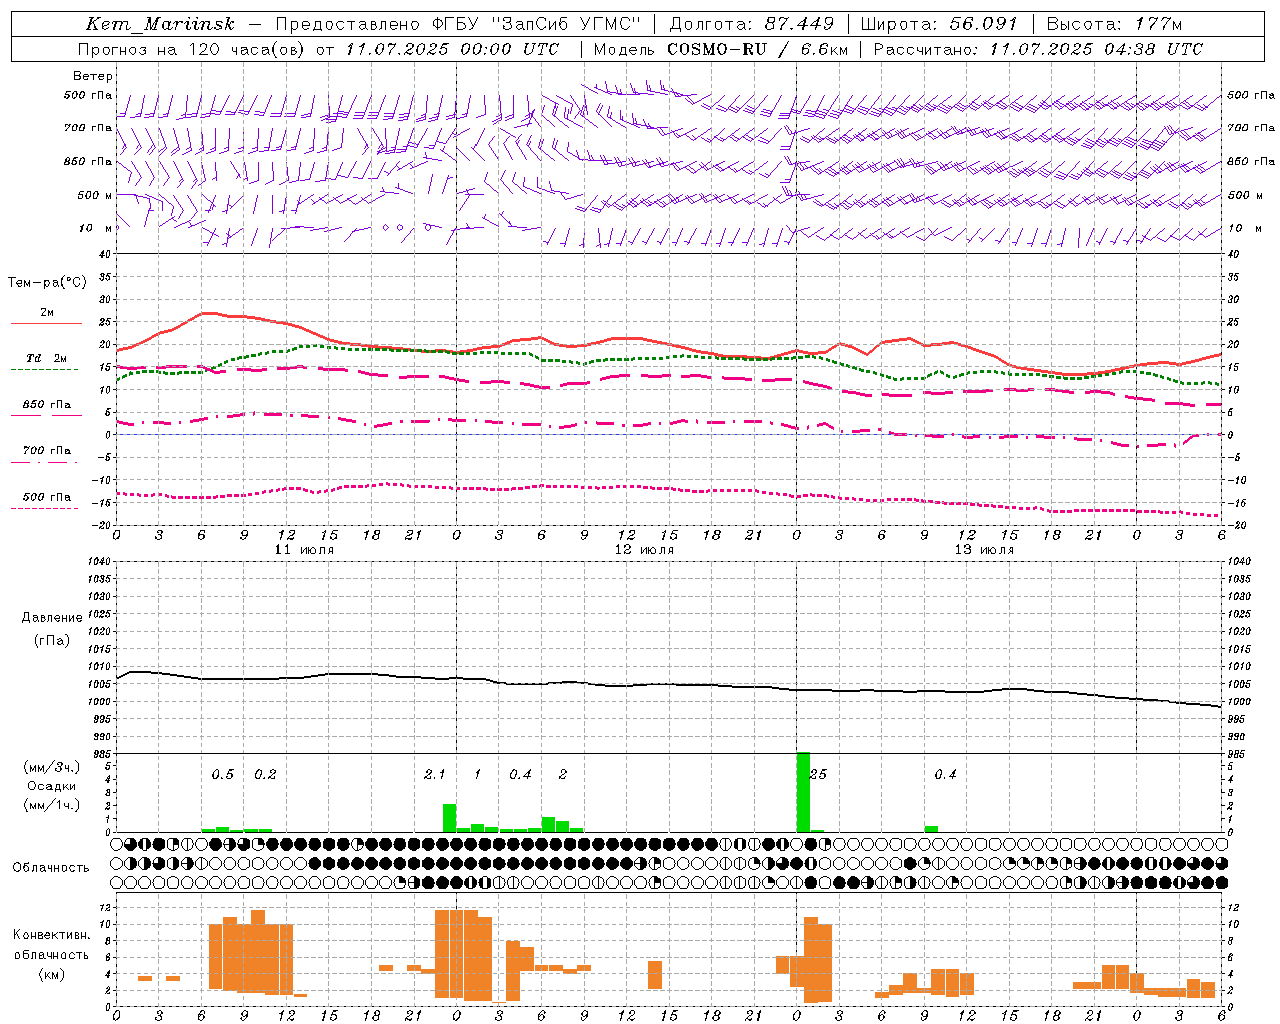Click the computed time Рассчитано: 11.07.2025 04:38 UTC
Viewport: 1280px width, 1024px height.
[1038, 49]
